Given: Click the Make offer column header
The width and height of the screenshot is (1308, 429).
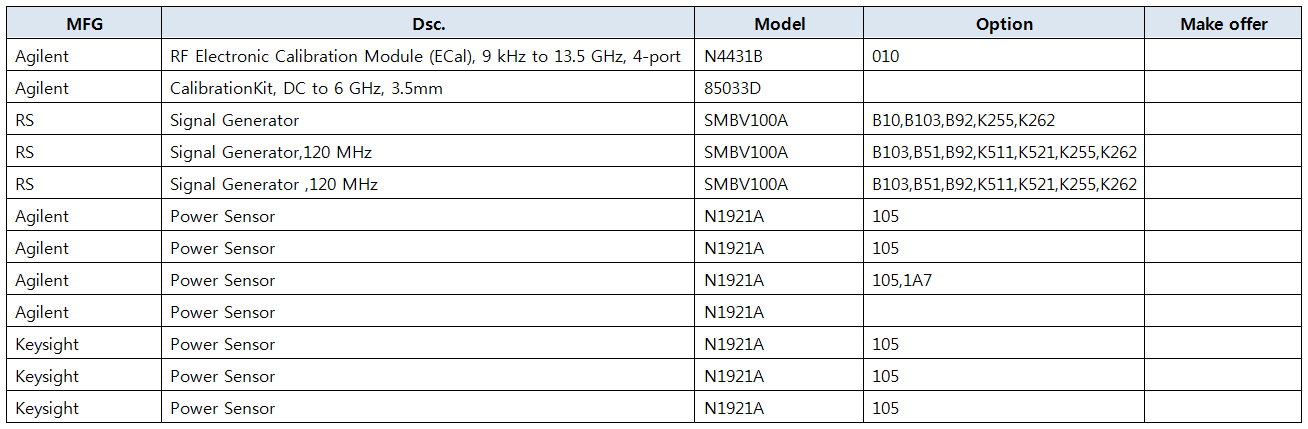Looking at the screenshot, I should 1223,24.
